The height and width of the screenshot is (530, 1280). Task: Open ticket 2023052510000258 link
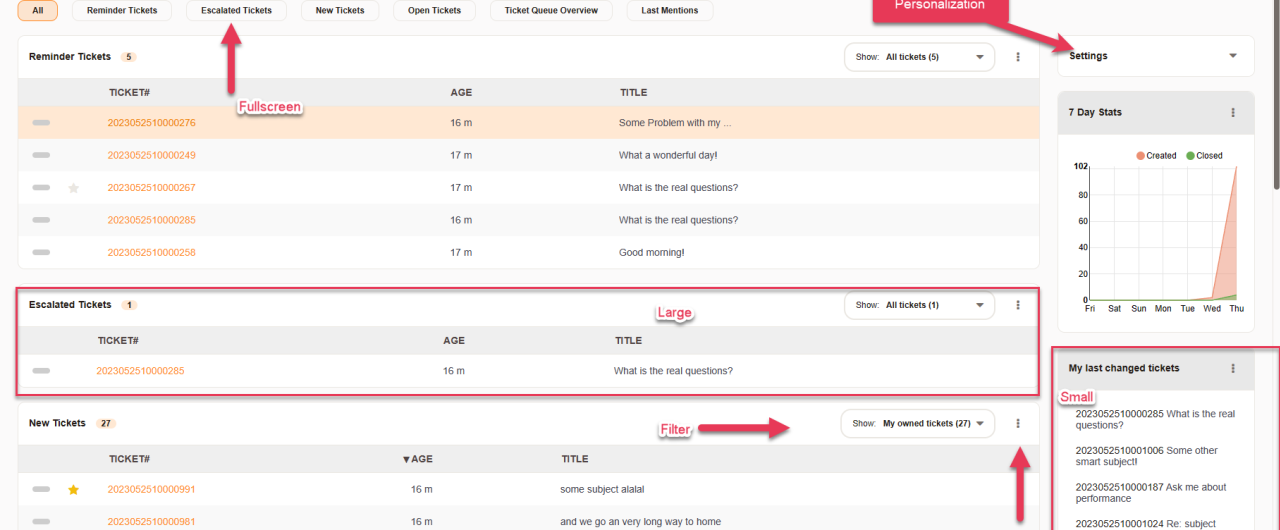151,253
